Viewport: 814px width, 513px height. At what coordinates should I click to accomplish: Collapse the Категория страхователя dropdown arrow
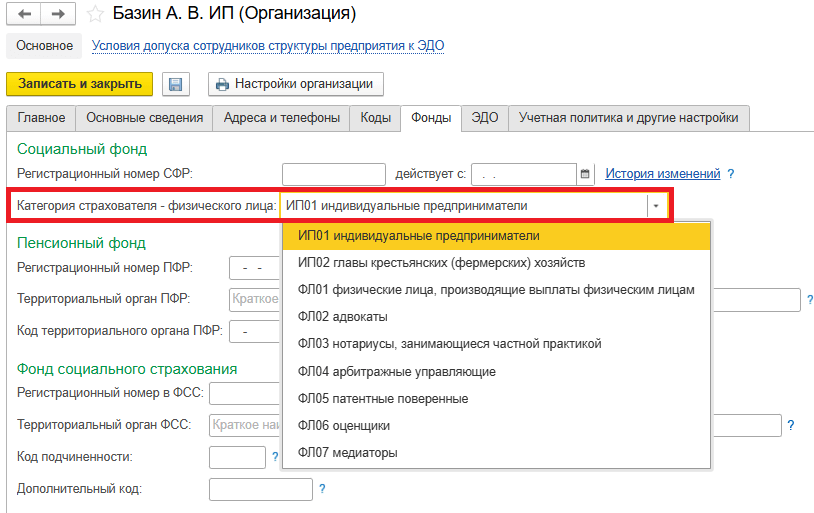[x=656, y=206]
